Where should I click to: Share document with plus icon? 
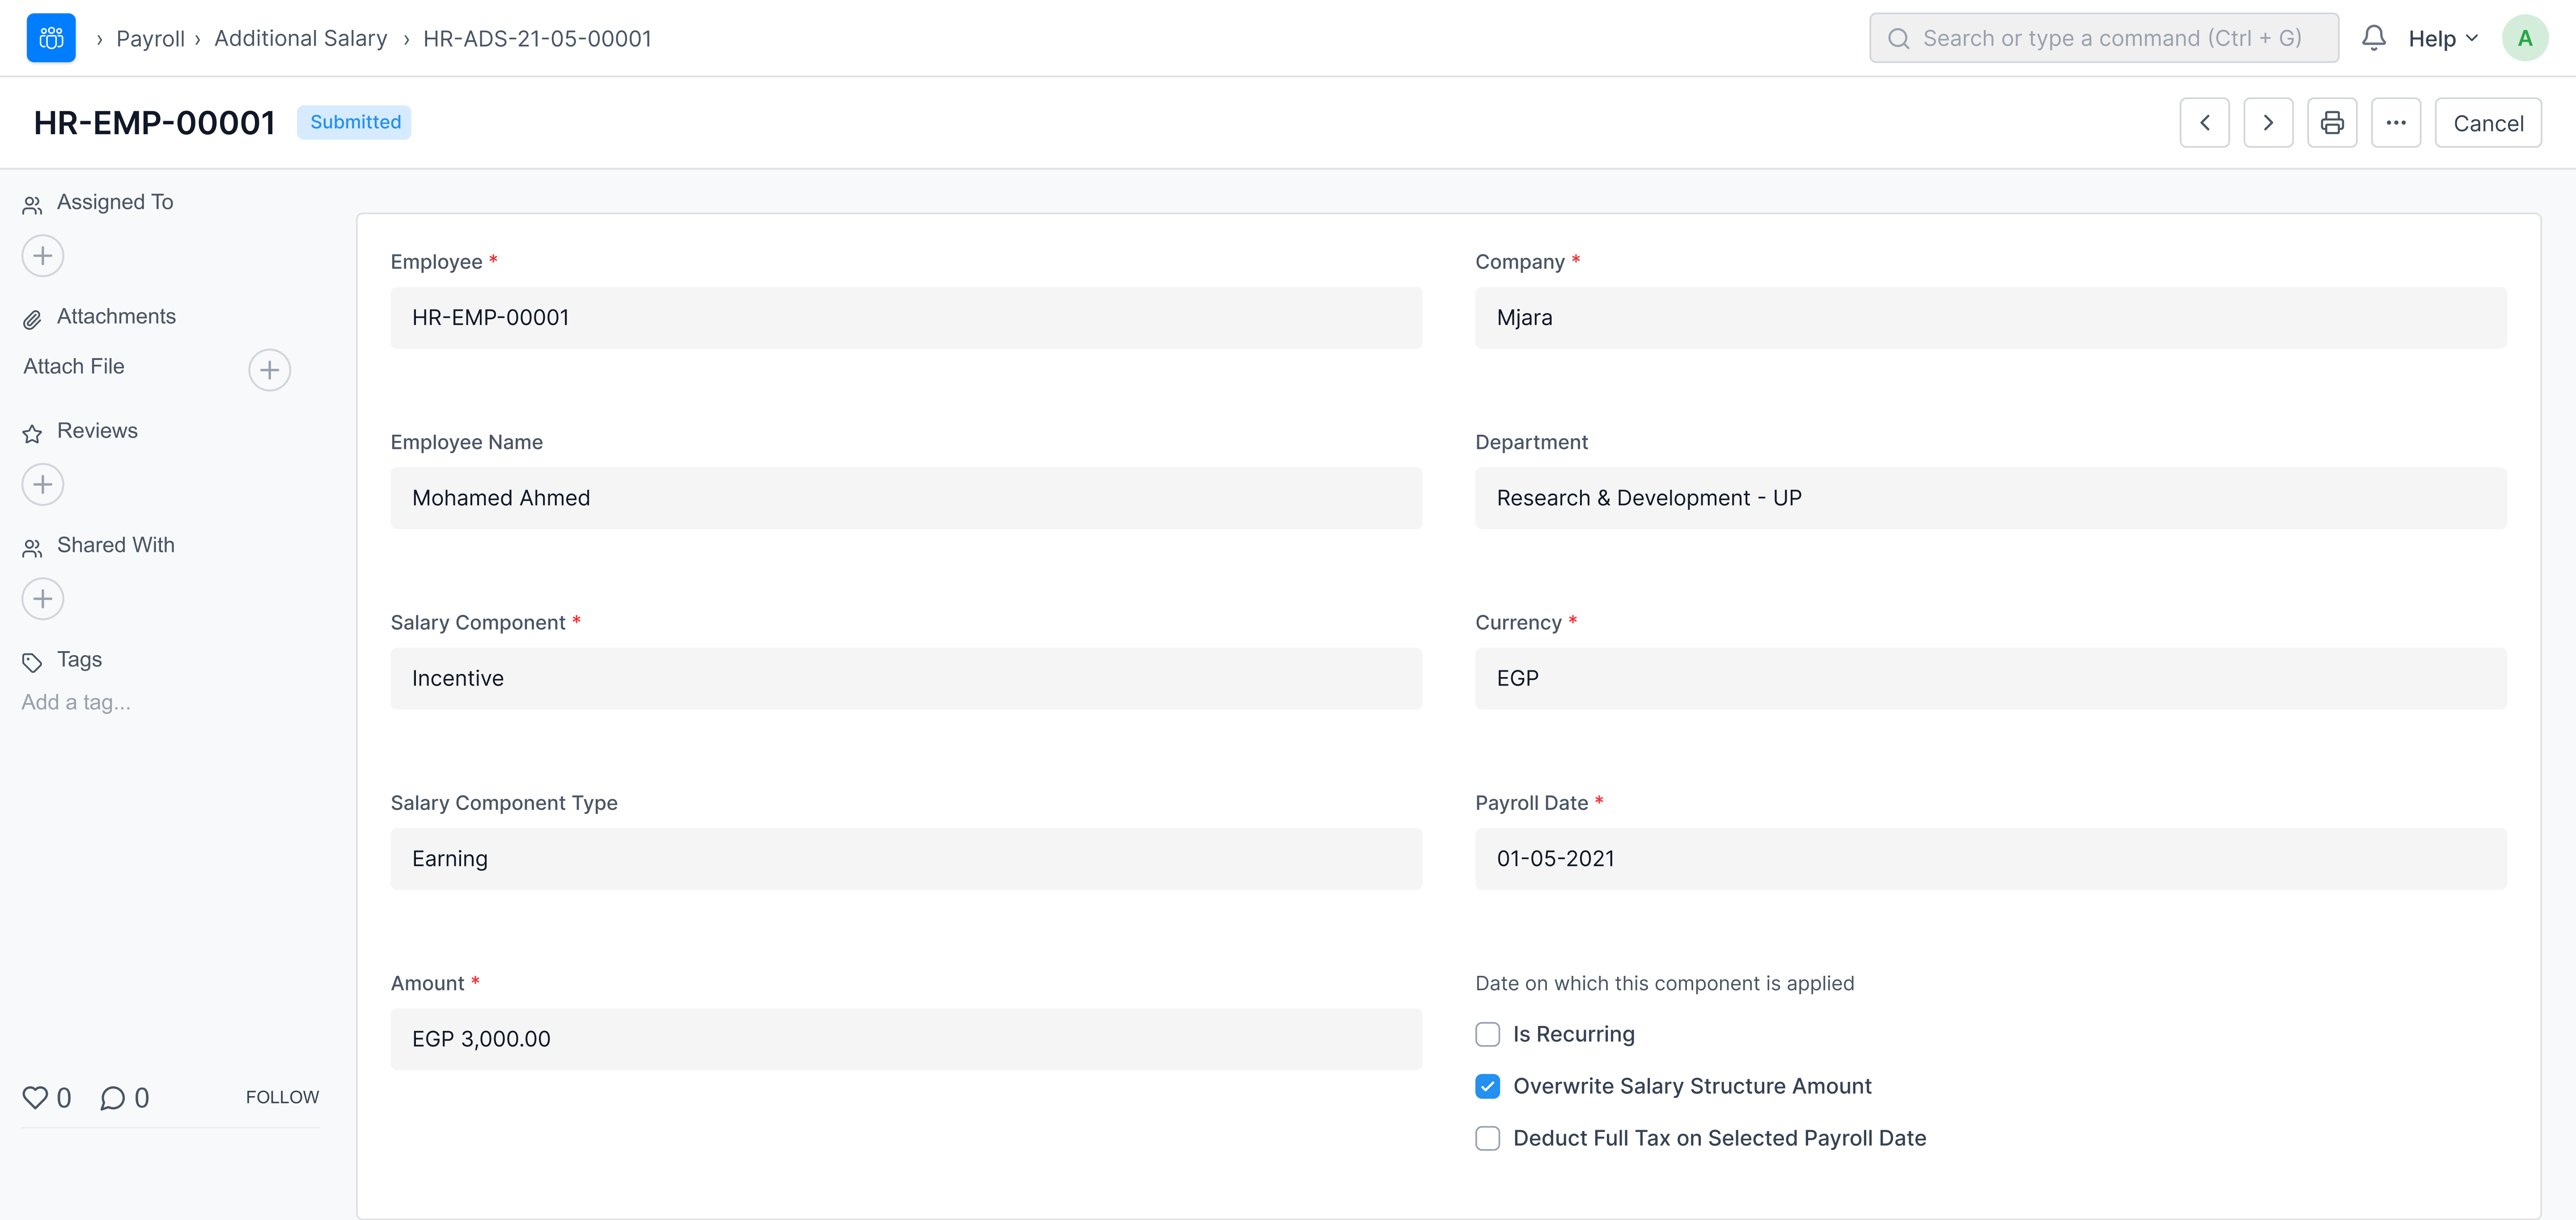[43, 599]
